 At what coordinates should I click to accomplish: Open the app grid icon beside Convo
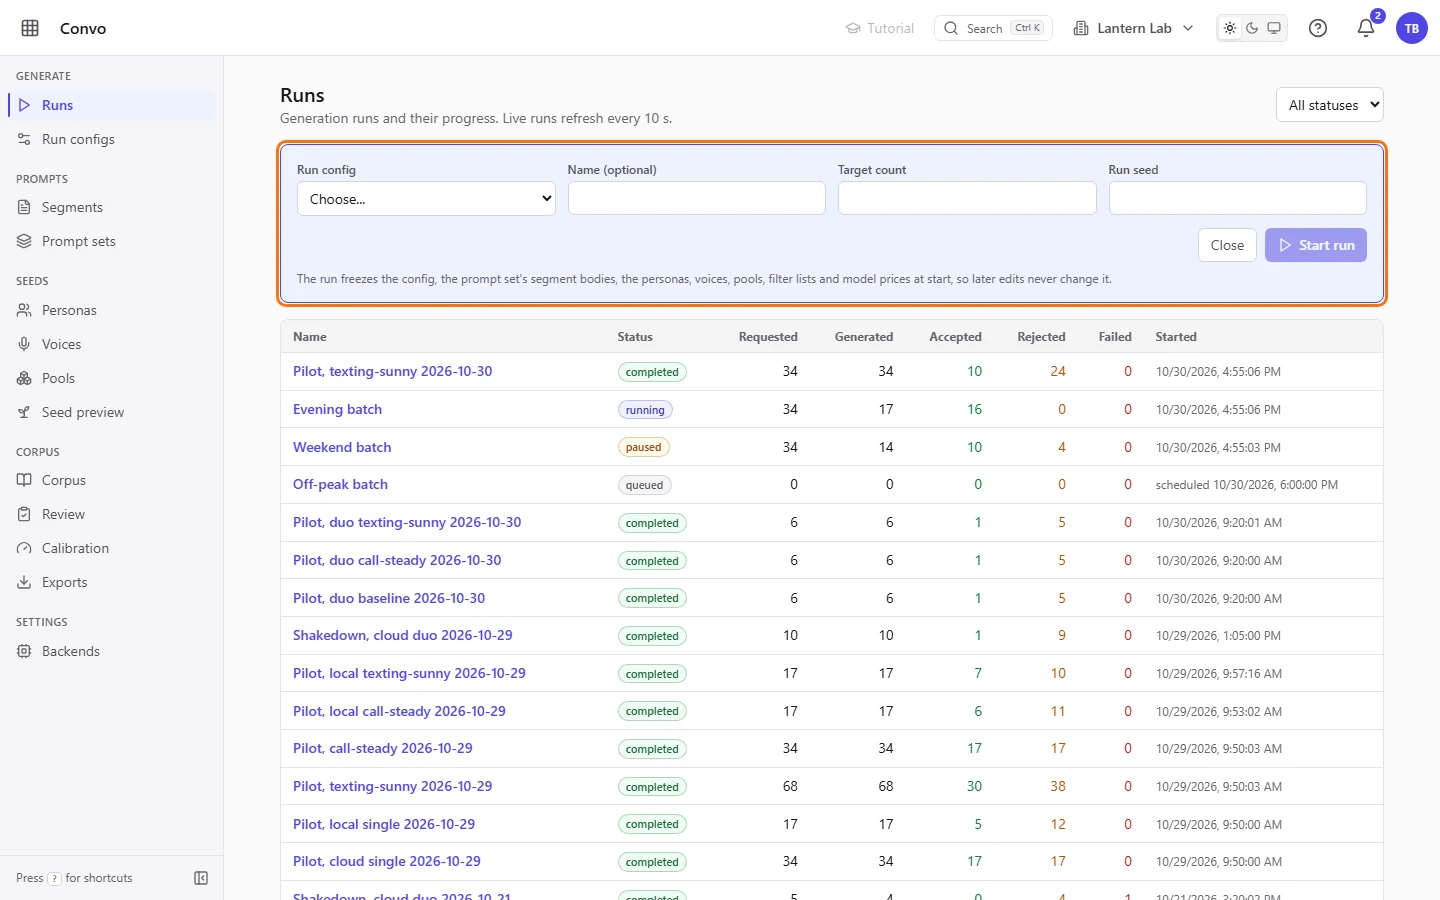[x=30, y=28]
